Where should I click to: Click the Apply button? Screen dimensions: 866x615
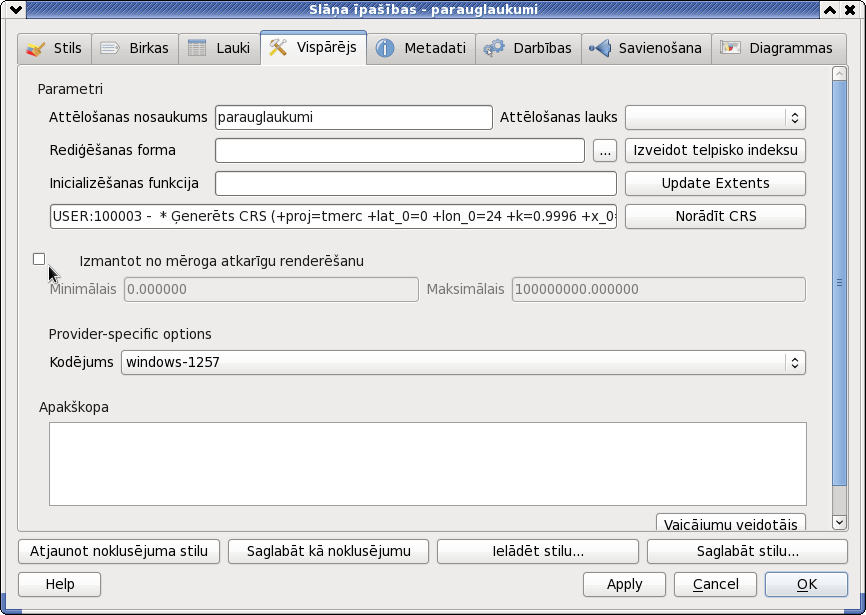tap(624, 584)
